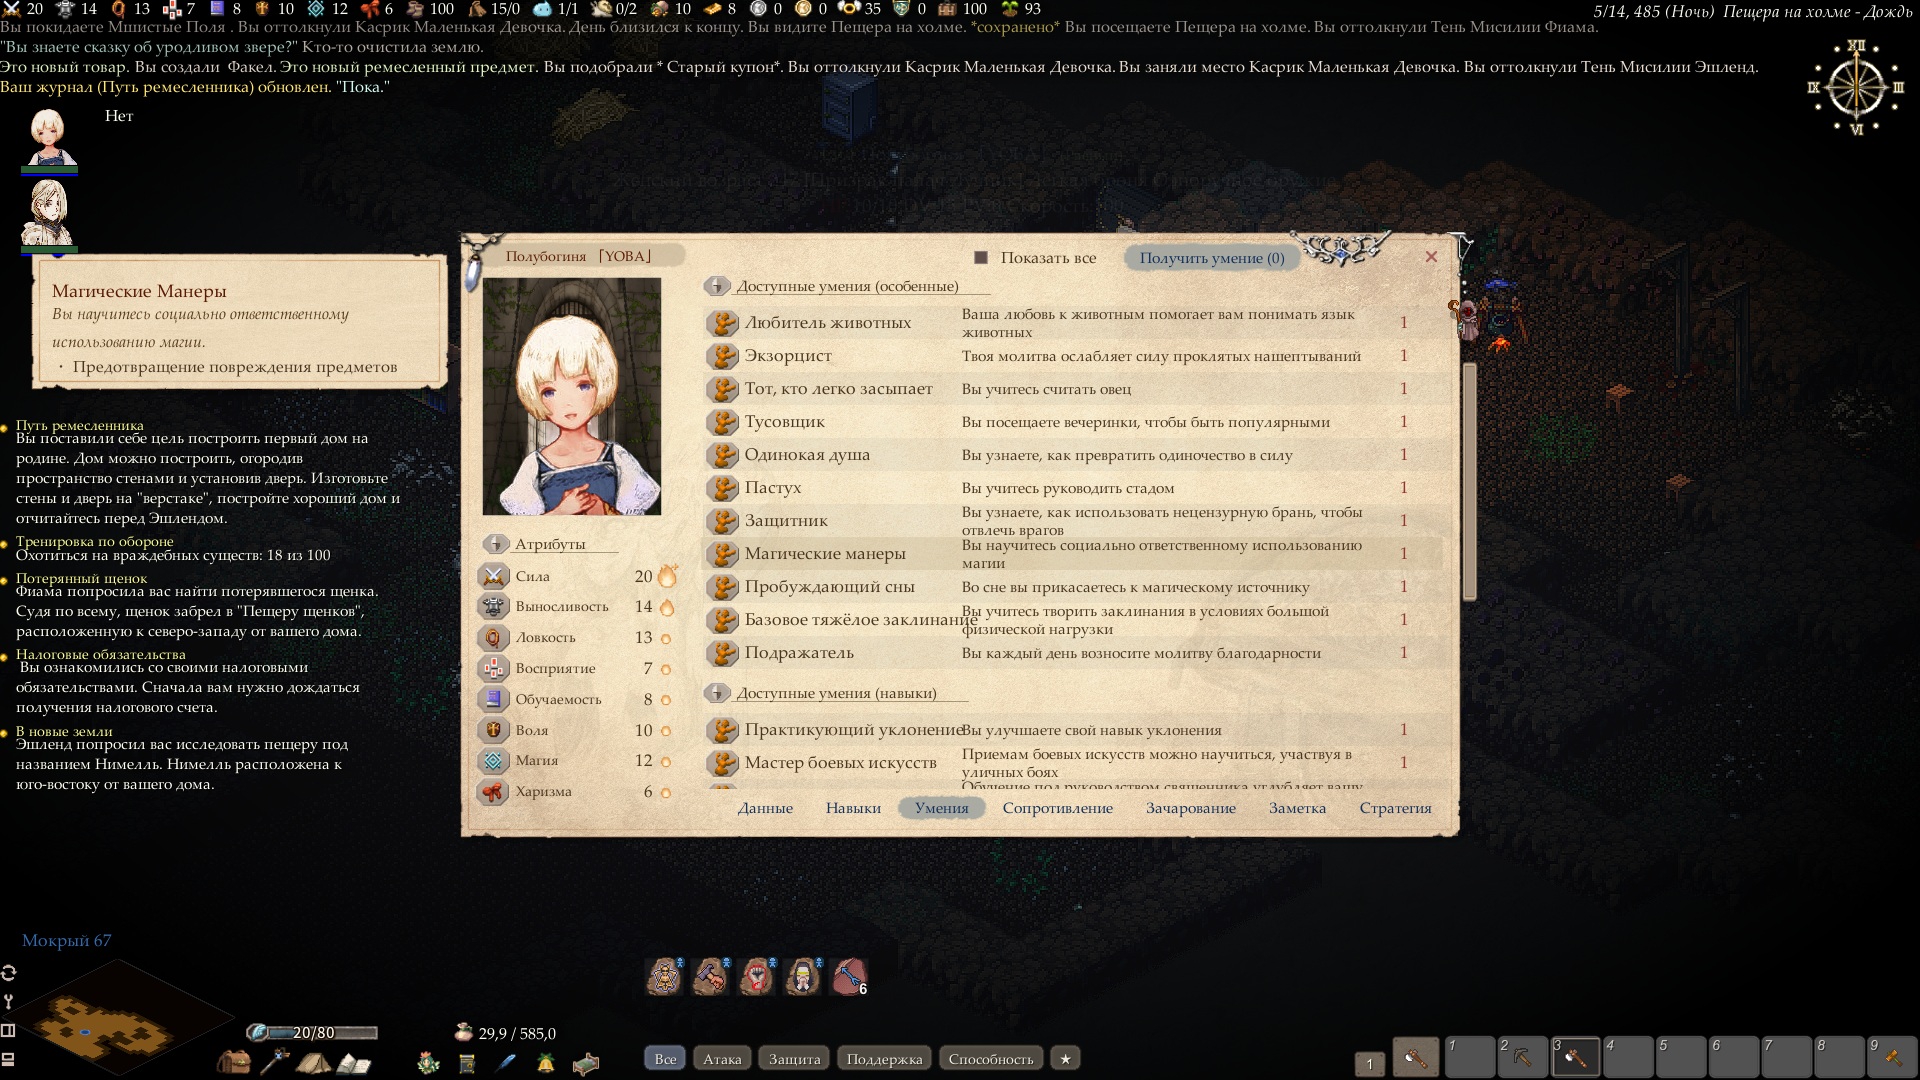This screenshot has height=1080, width=1920.
Task: Click the Получить умение (0) button
Action: [1212, 258]
